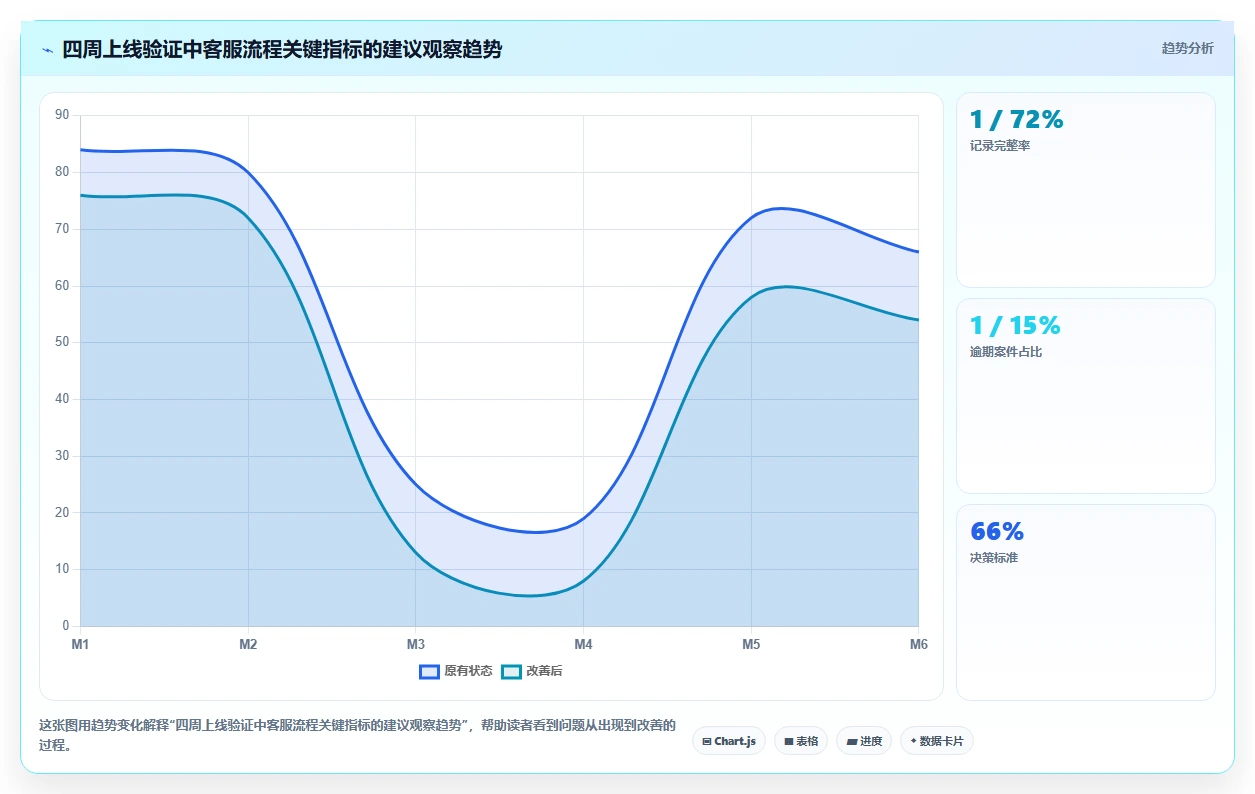The width and height of the screenshot is (1255, 794).
Task: Click the 0 y-axis value
Action: 65,626
